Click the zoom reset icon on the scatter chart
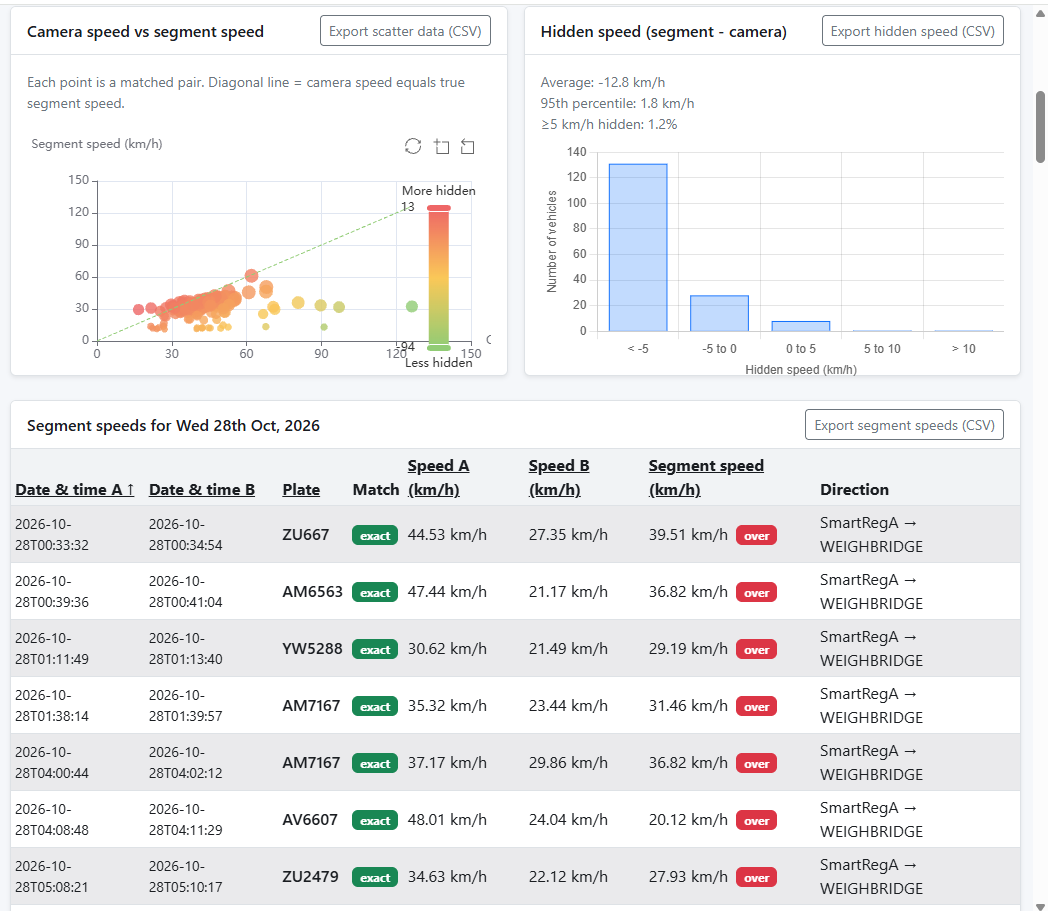This screenshot has width=1048, height=911. point(468,146)
